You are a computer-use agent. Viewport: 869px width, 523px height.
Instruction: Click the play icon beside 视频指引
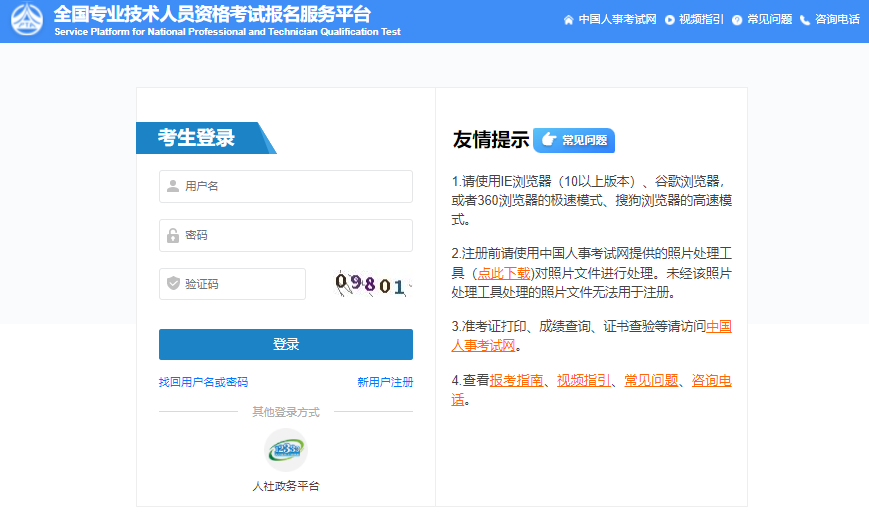pos(669,20)
